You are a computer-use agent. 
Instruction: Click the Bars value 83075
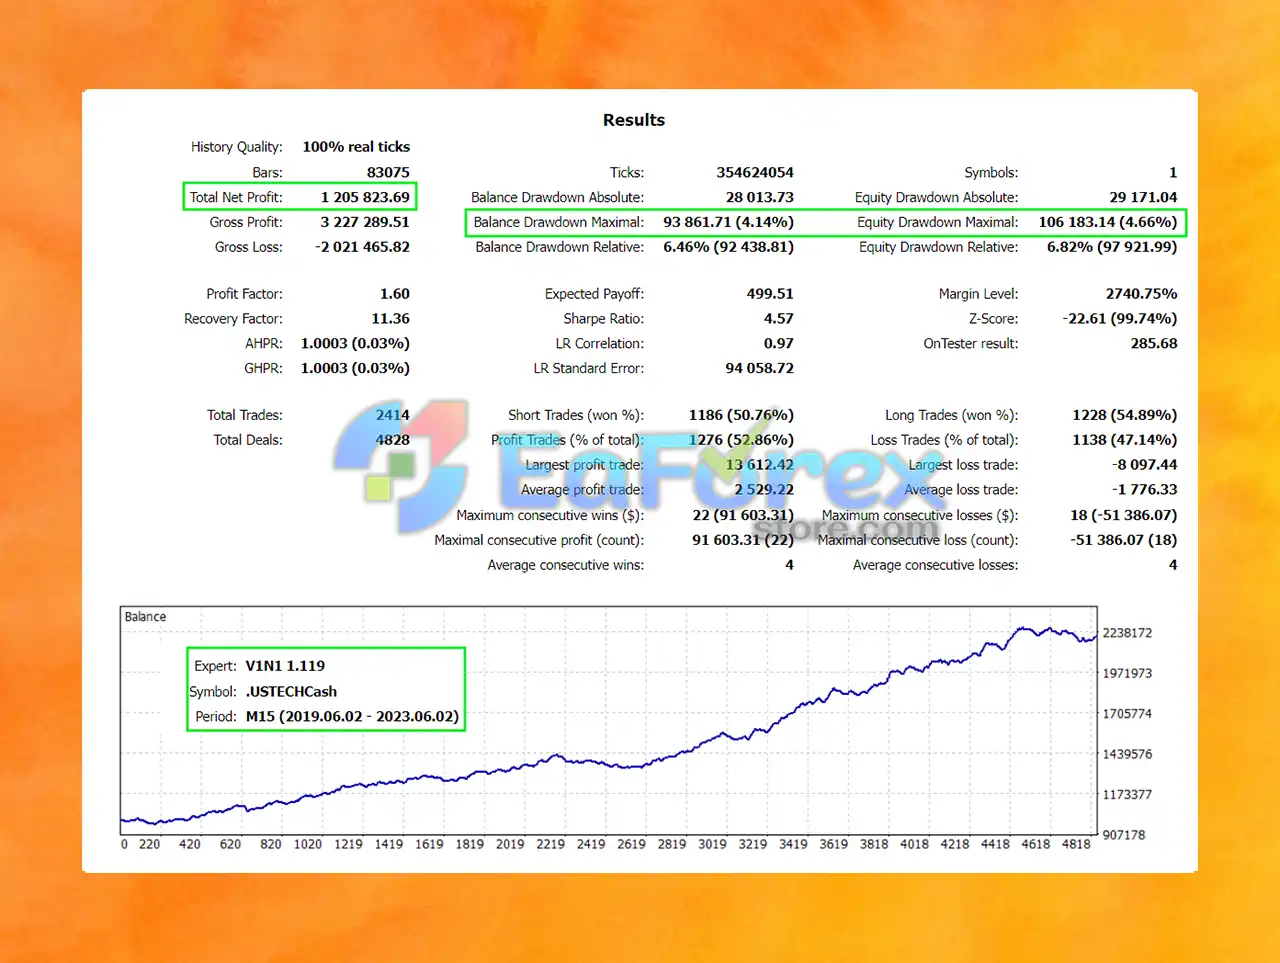[x=388, y=172]
